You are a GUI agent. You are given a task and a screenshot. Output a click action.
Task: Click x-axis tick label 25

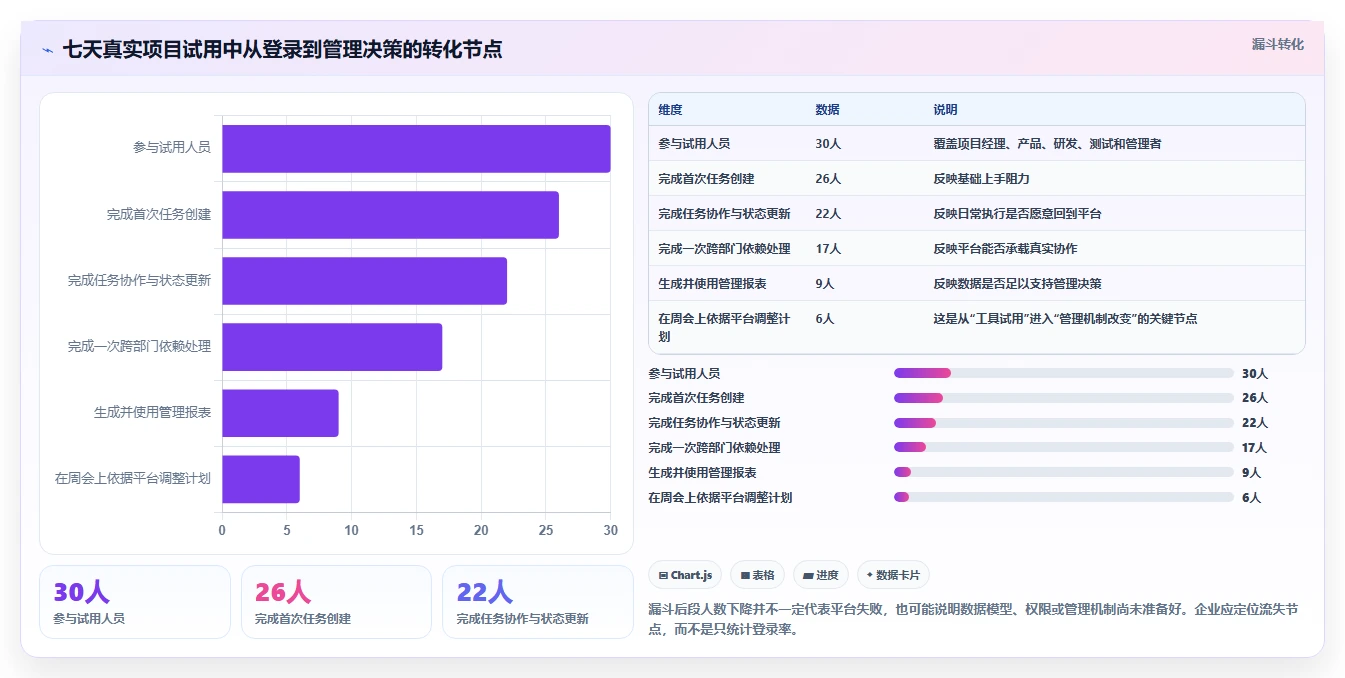pos(546,530)
